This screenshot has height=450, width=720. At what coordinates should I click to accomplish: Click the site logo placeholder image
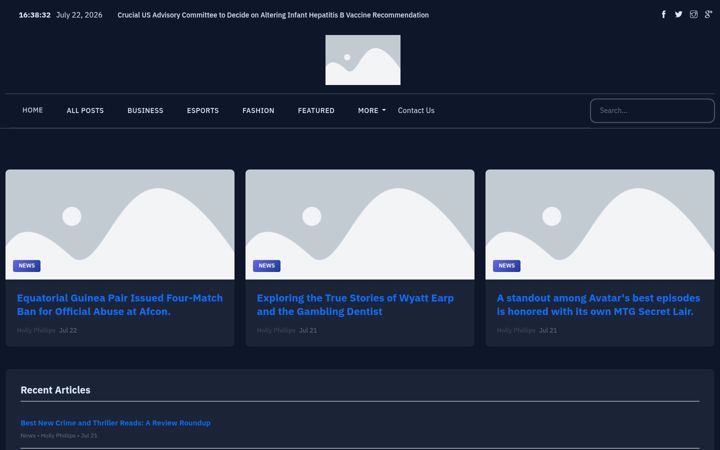coord(363,60)
